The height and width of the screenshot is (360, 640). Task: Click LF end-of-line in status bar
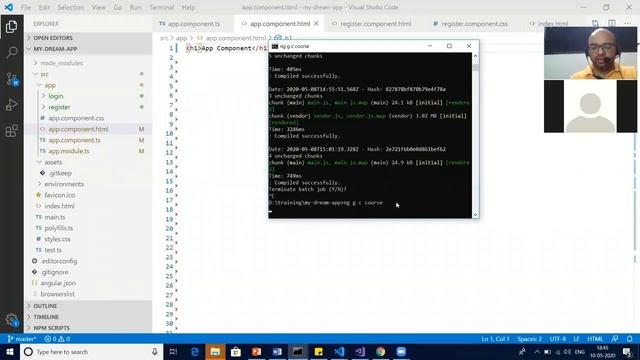point(576,339)
